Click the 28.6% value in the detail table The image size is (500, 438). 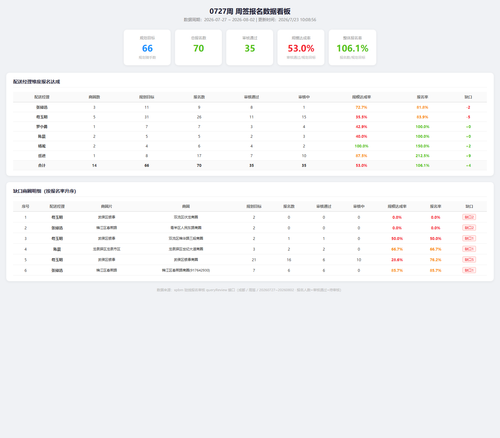click(397, 260)
